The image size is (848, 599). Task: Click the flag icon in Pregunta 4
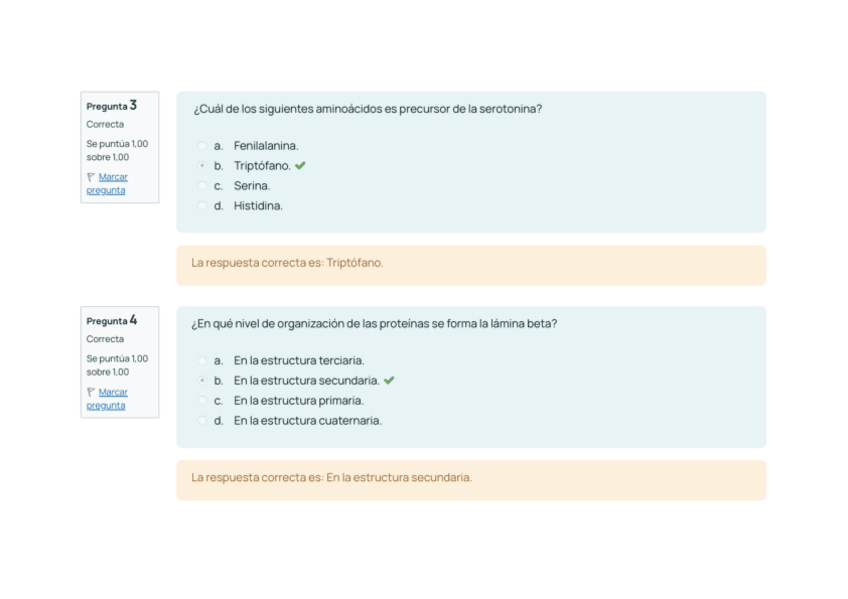click(x=91, y=393)
